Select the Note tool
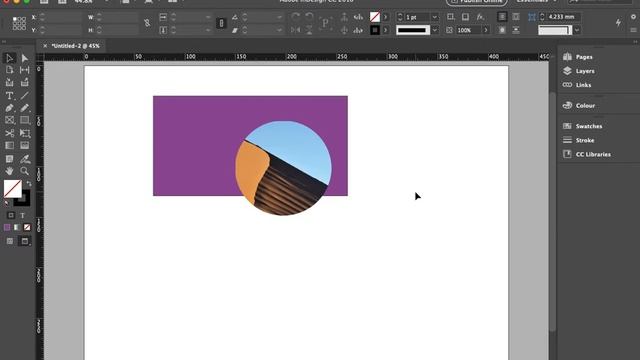 9,158
